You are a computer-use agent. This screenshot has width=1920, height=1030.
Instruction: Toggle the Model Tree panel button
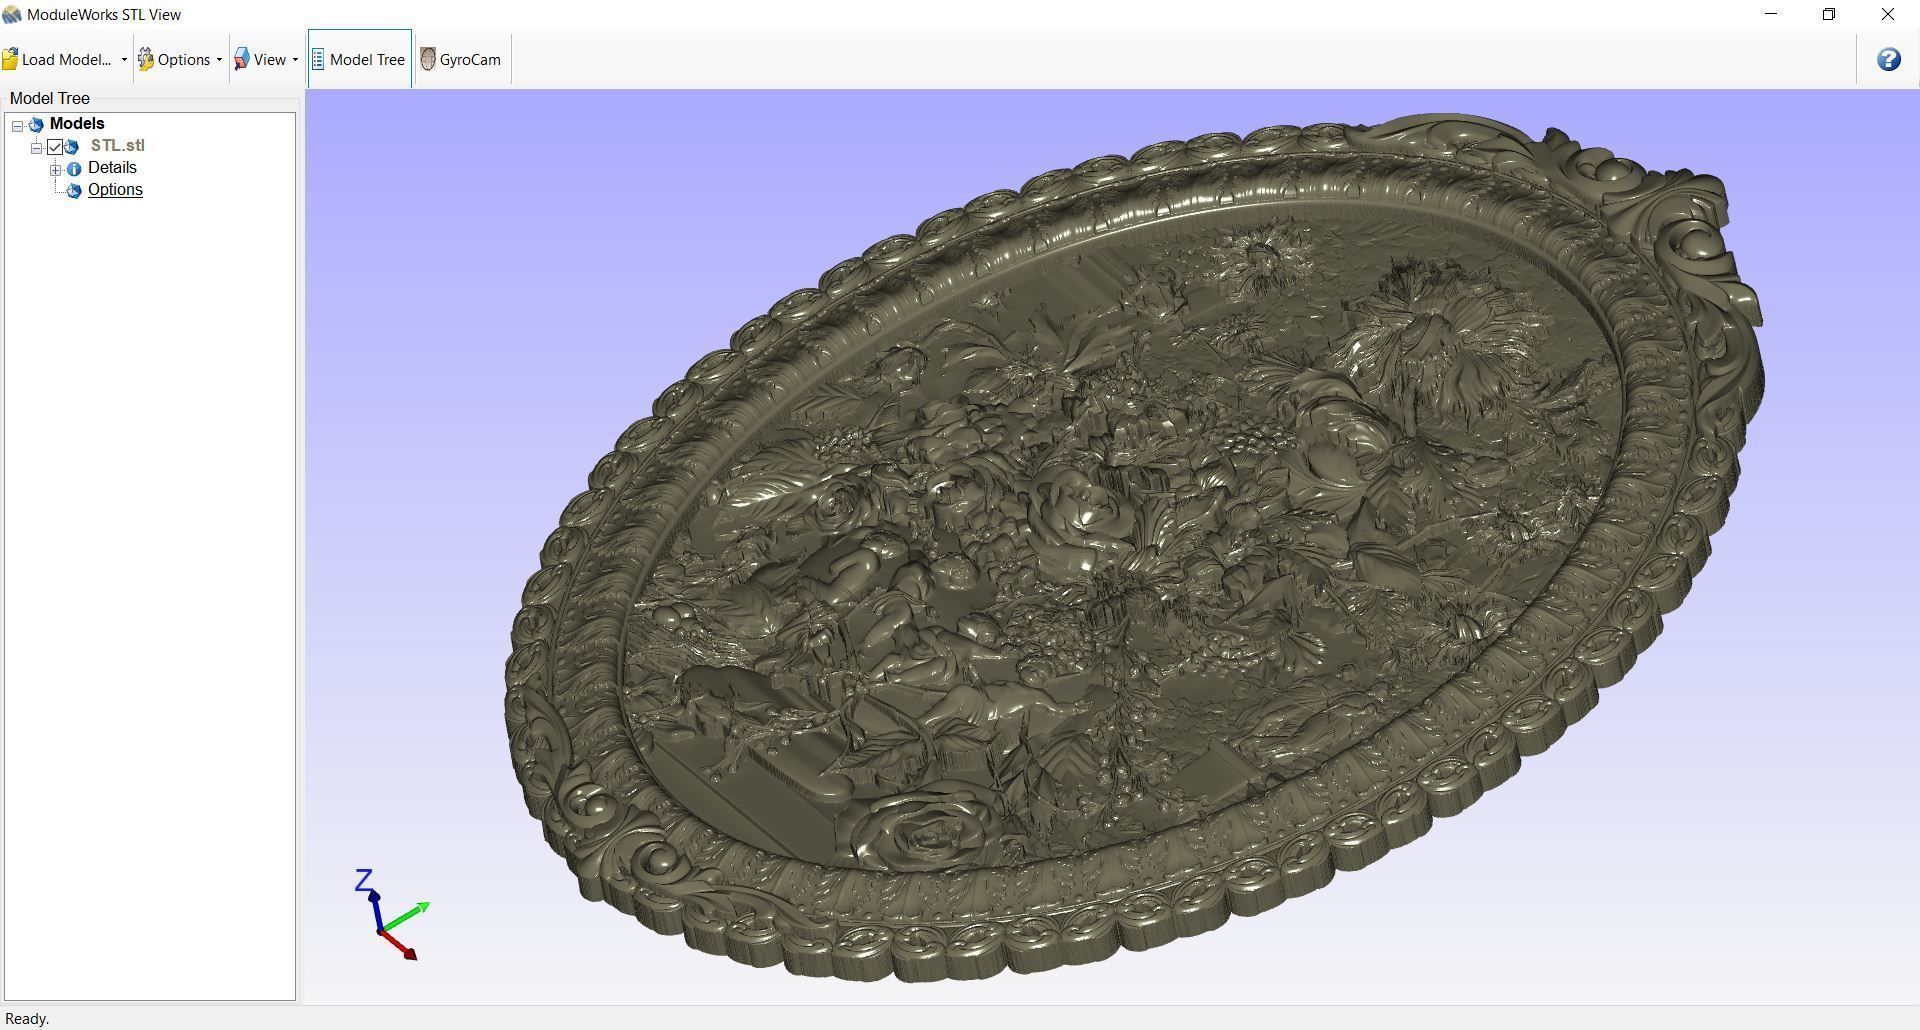(x=359, y=59)
